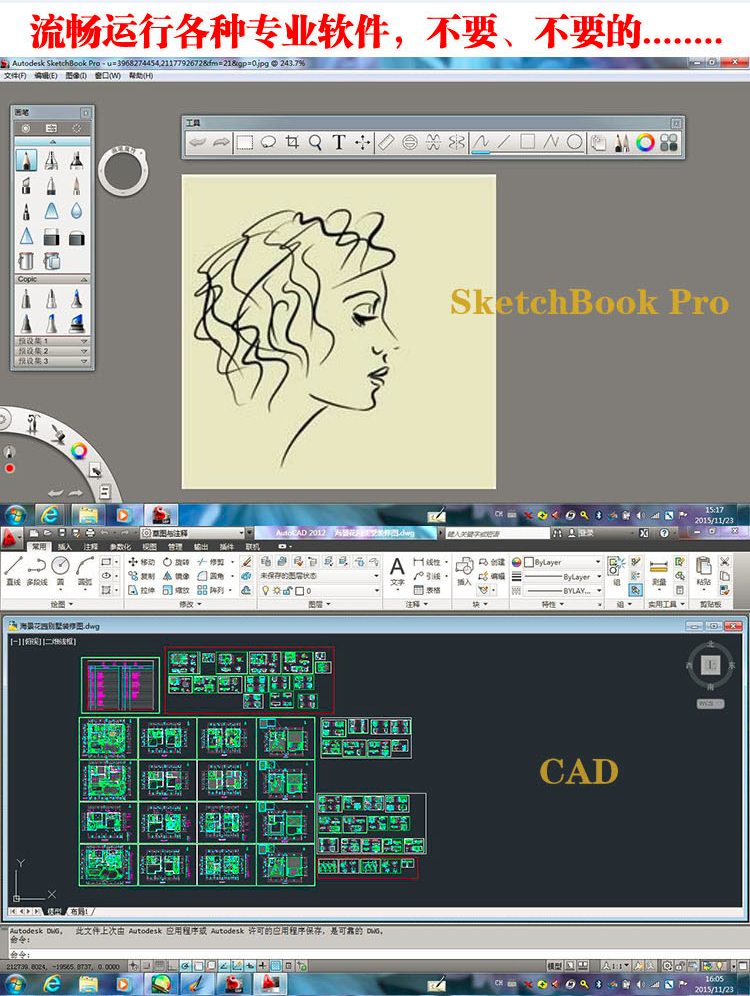The image size is (750, 996).
Task: Click the Move (移动) tool in AutoCAD
Action: 141,562
